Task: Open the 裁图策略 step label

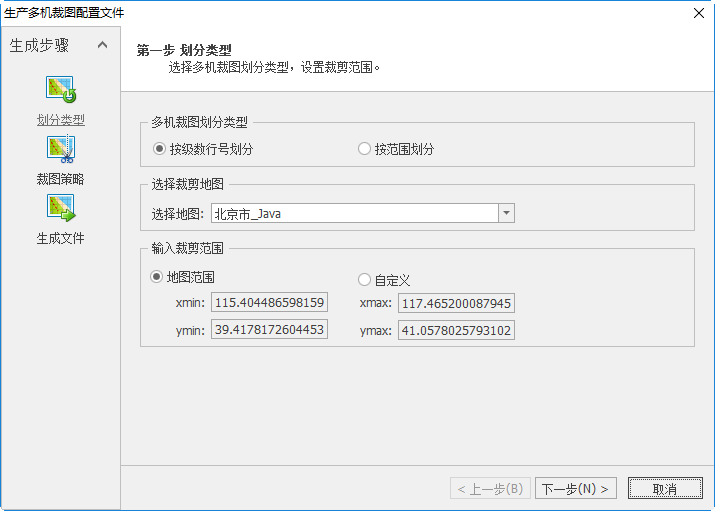Action: click(x=61, y=179)
